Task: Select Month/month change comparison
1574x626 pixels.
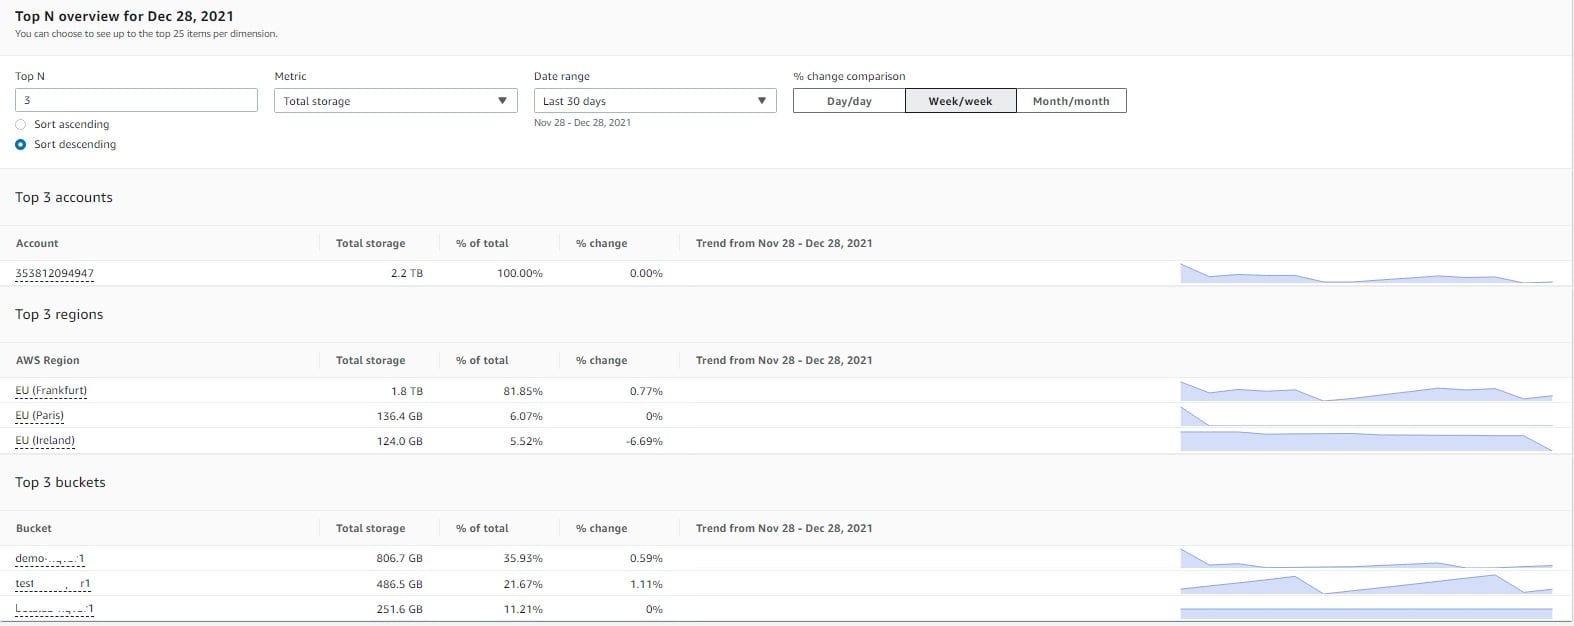Action: point(1070,101)
